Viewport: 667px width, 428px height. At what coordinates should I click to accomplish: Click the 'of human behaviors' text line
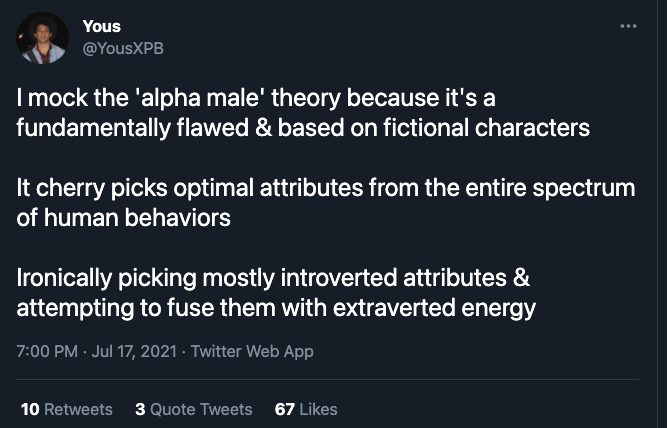click(x=124, y=218)
